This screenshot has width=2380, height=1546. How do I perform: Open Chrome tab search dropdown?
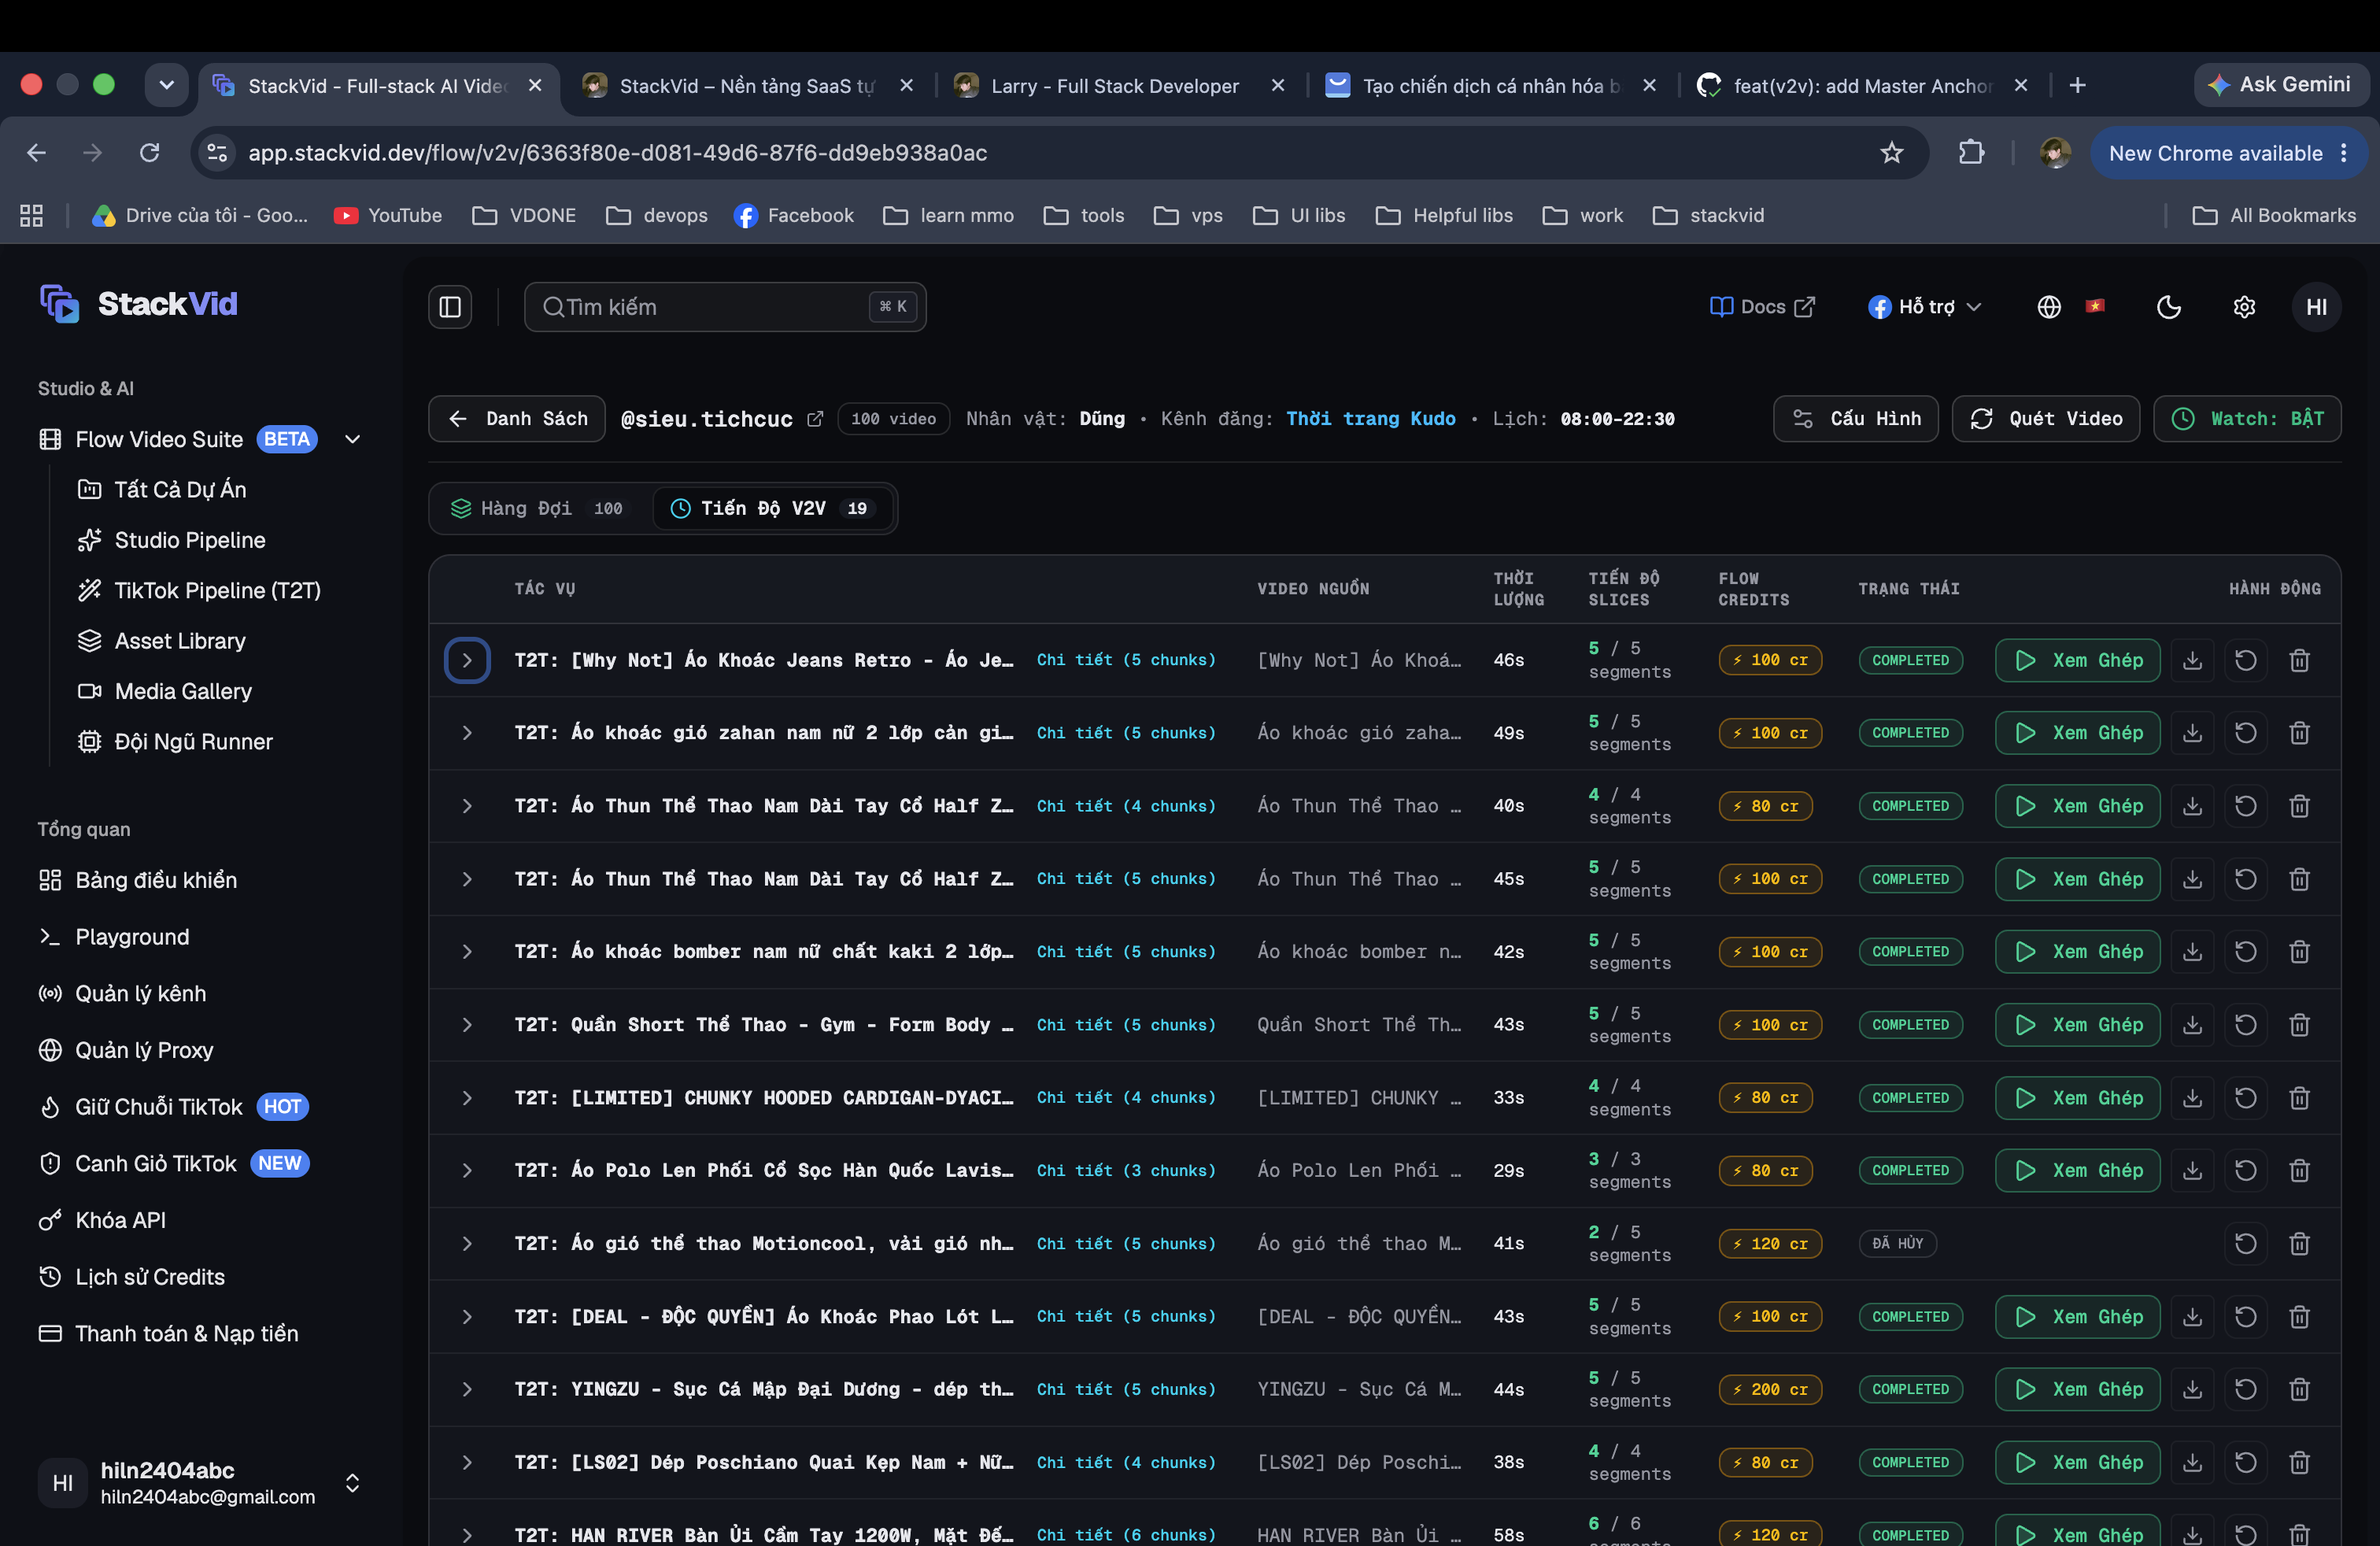167,85
